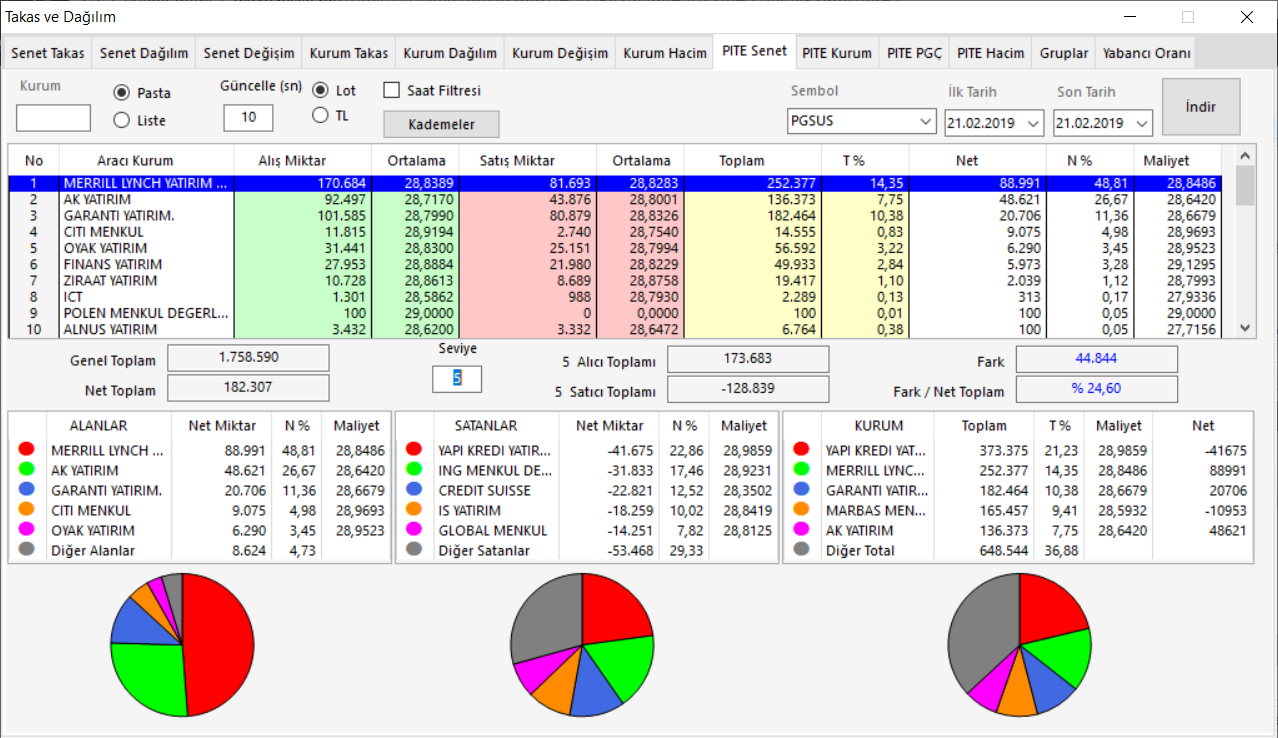Select ING MENKUL DE... in SATANLAR list
This screenshot has height=738, width=1278.
tap(587, 470)
